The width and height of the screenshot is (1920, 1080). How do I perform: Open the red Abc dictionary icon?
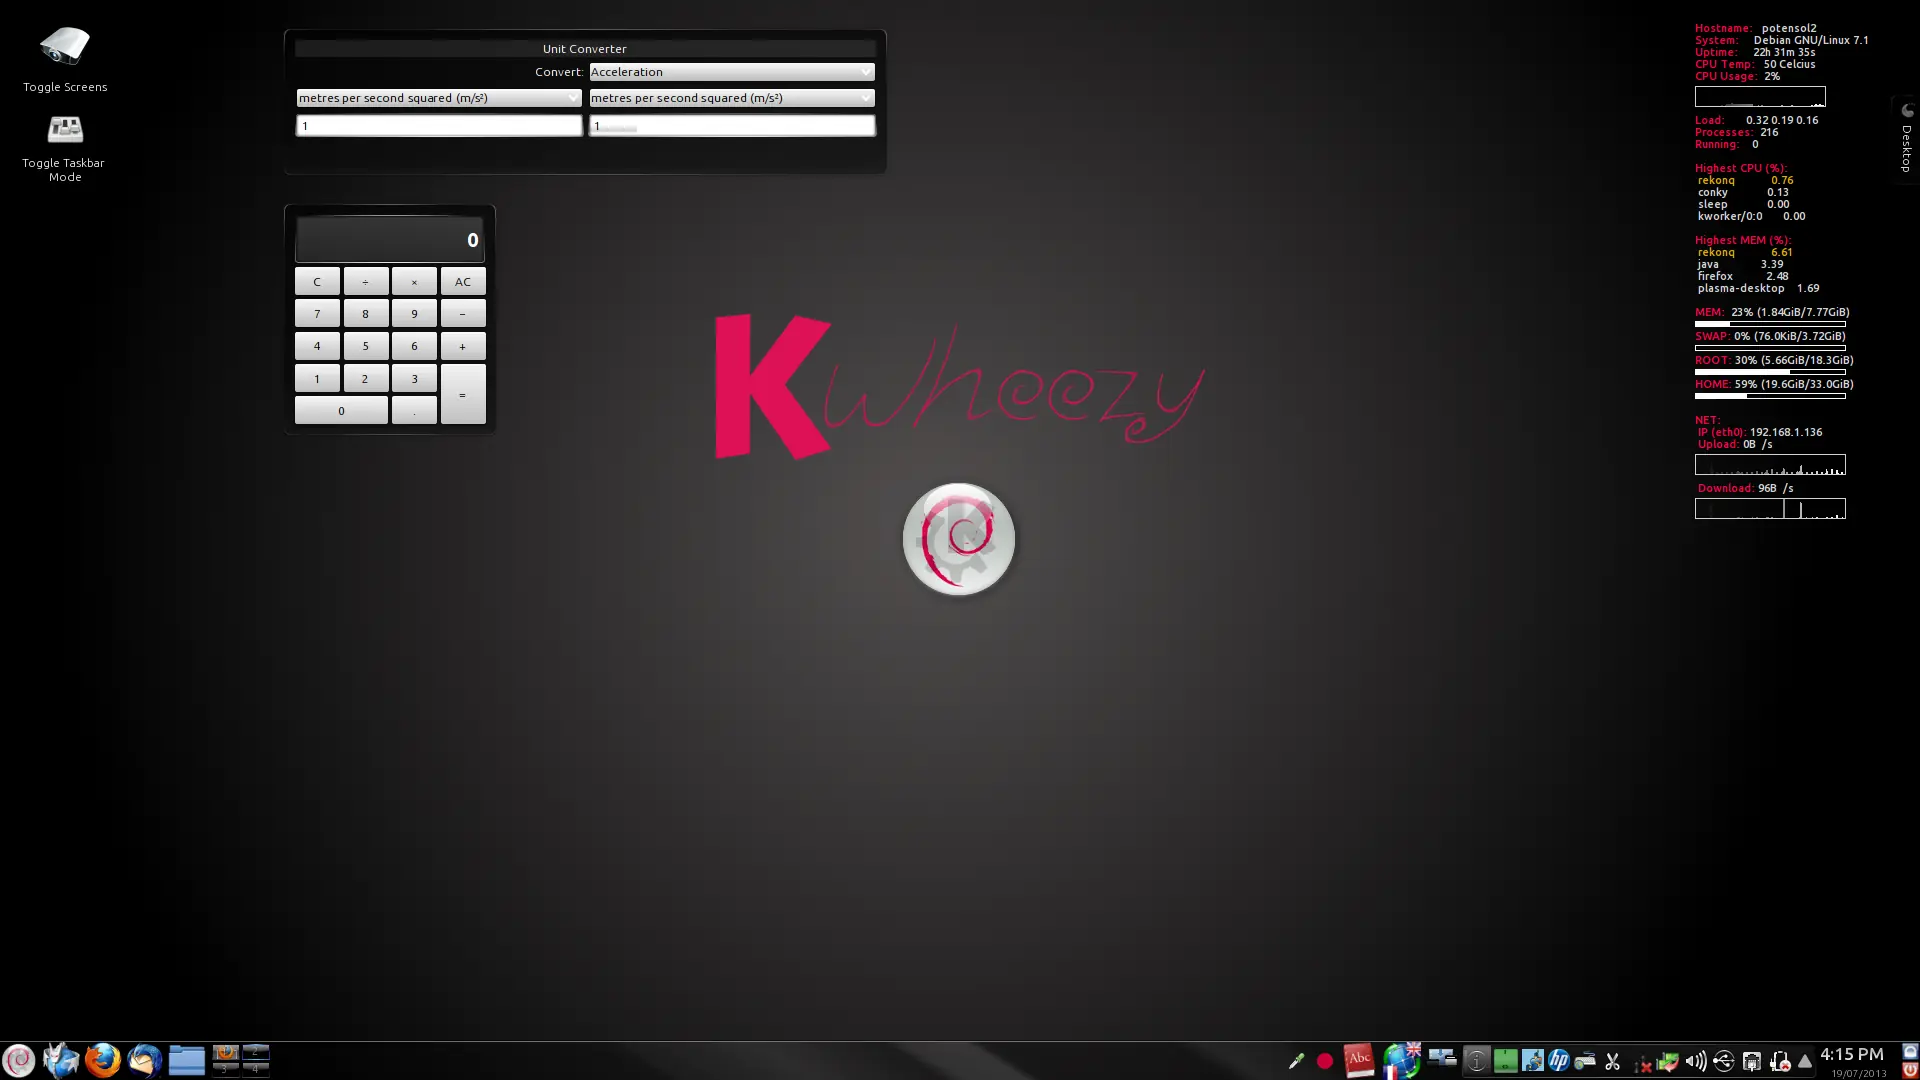(1359, 1060)
